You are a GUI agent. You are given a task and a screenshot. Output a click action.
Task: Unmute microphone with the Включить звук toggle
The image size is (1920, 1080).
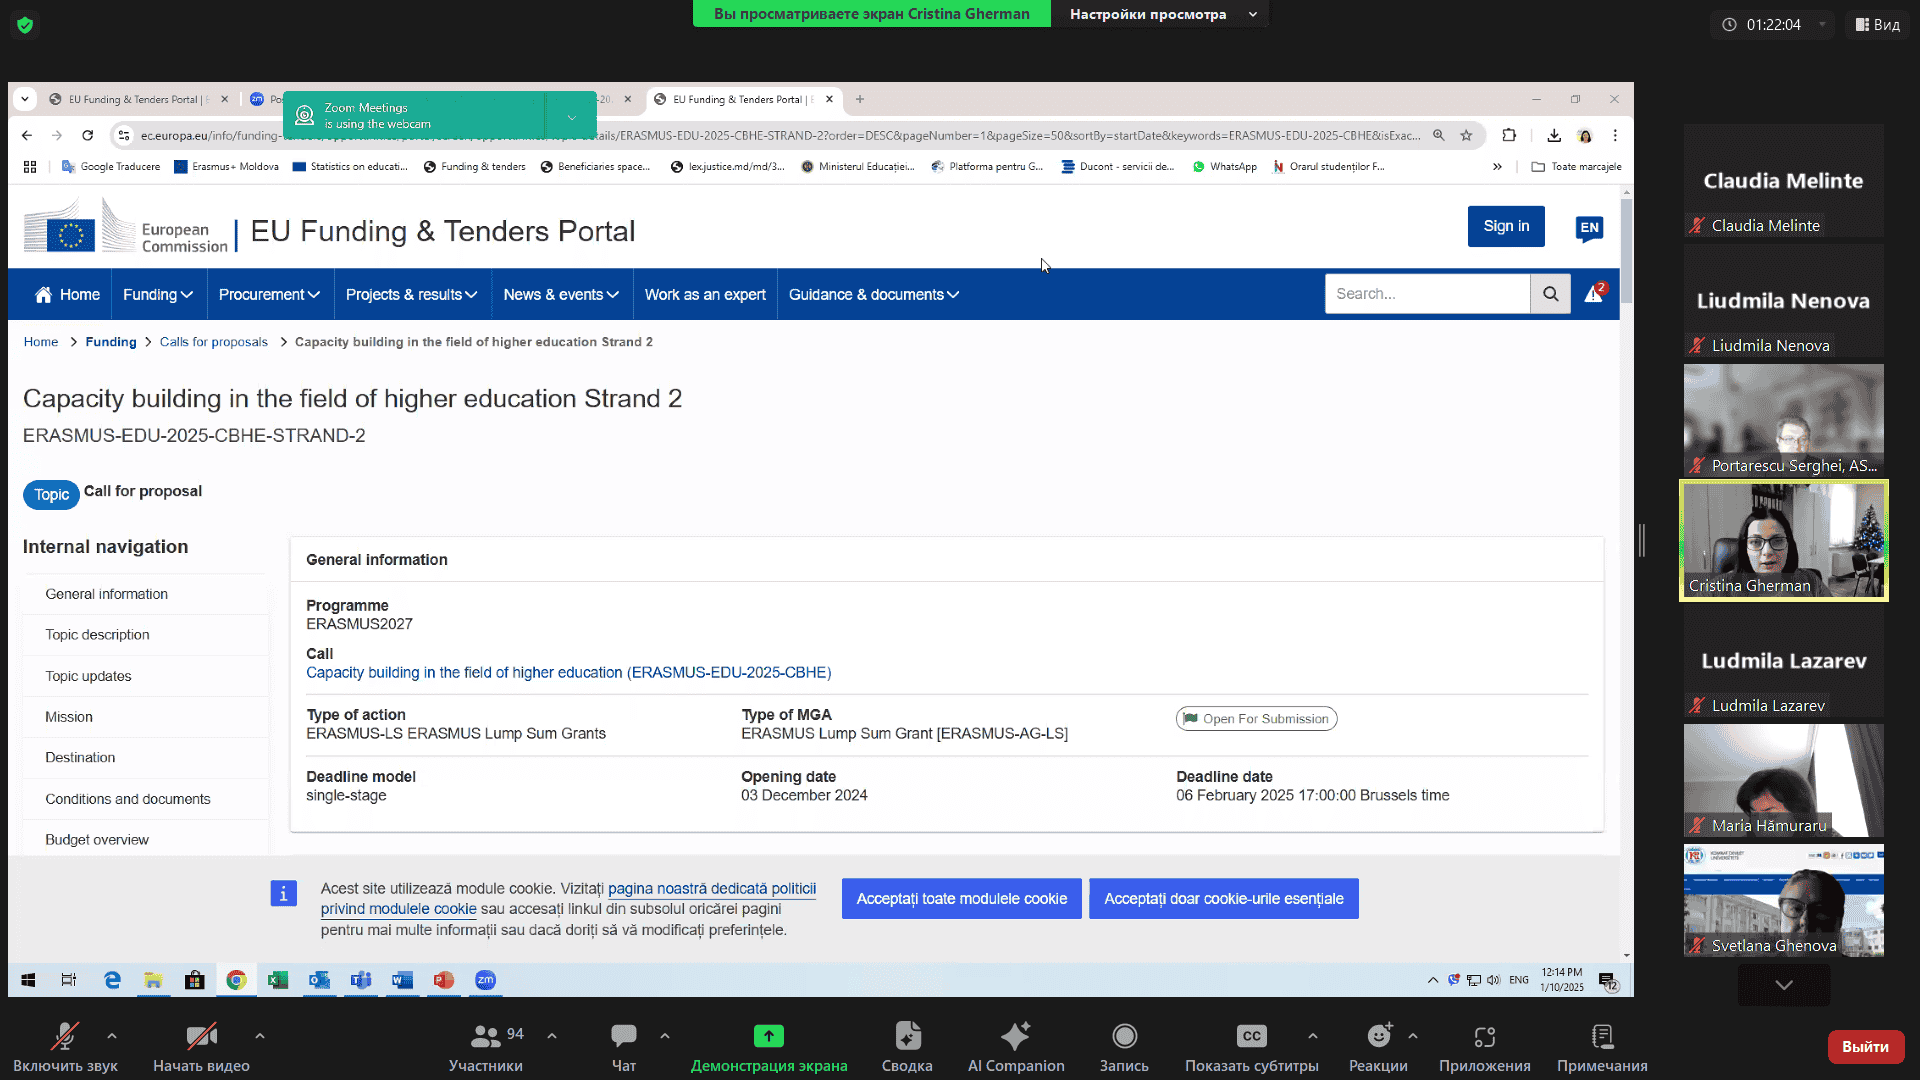click(65, 1036)
